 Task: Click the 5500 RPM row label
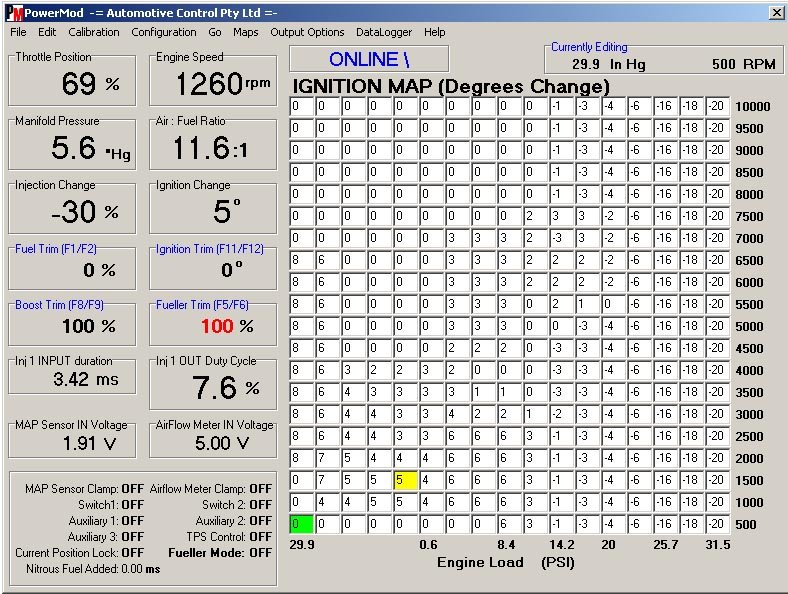tap(749, 305)
